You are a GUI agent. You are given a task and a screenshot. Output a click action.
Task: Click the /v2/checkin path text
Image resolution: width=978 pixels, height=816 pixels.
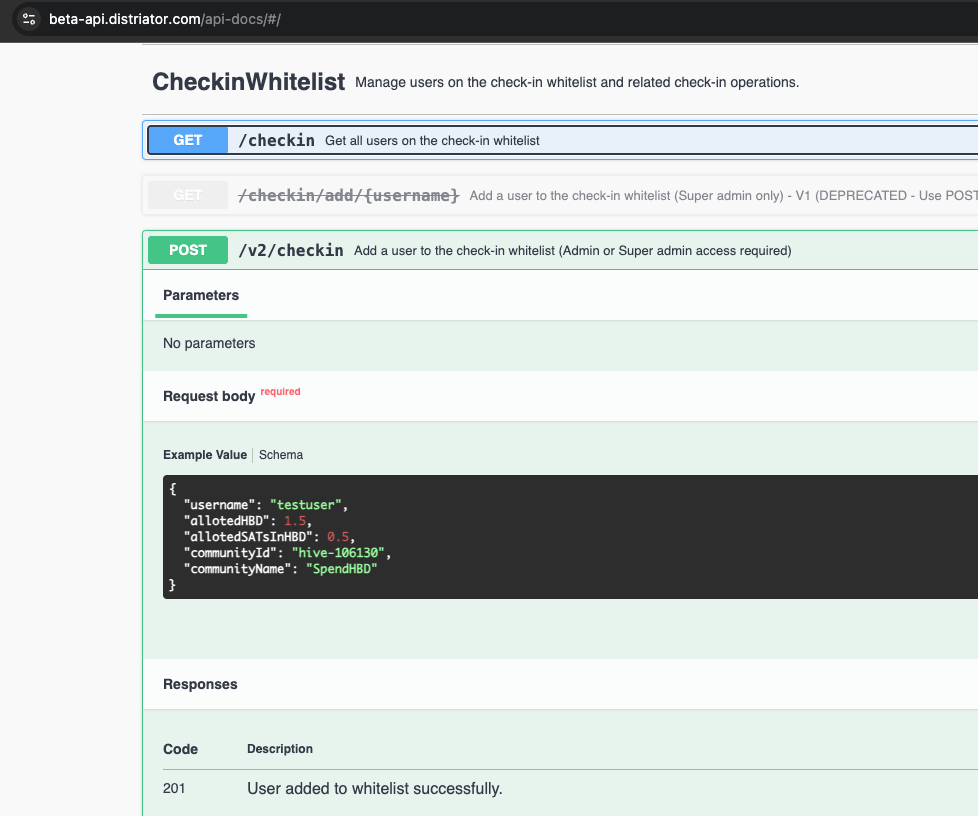tap(291, 250)
